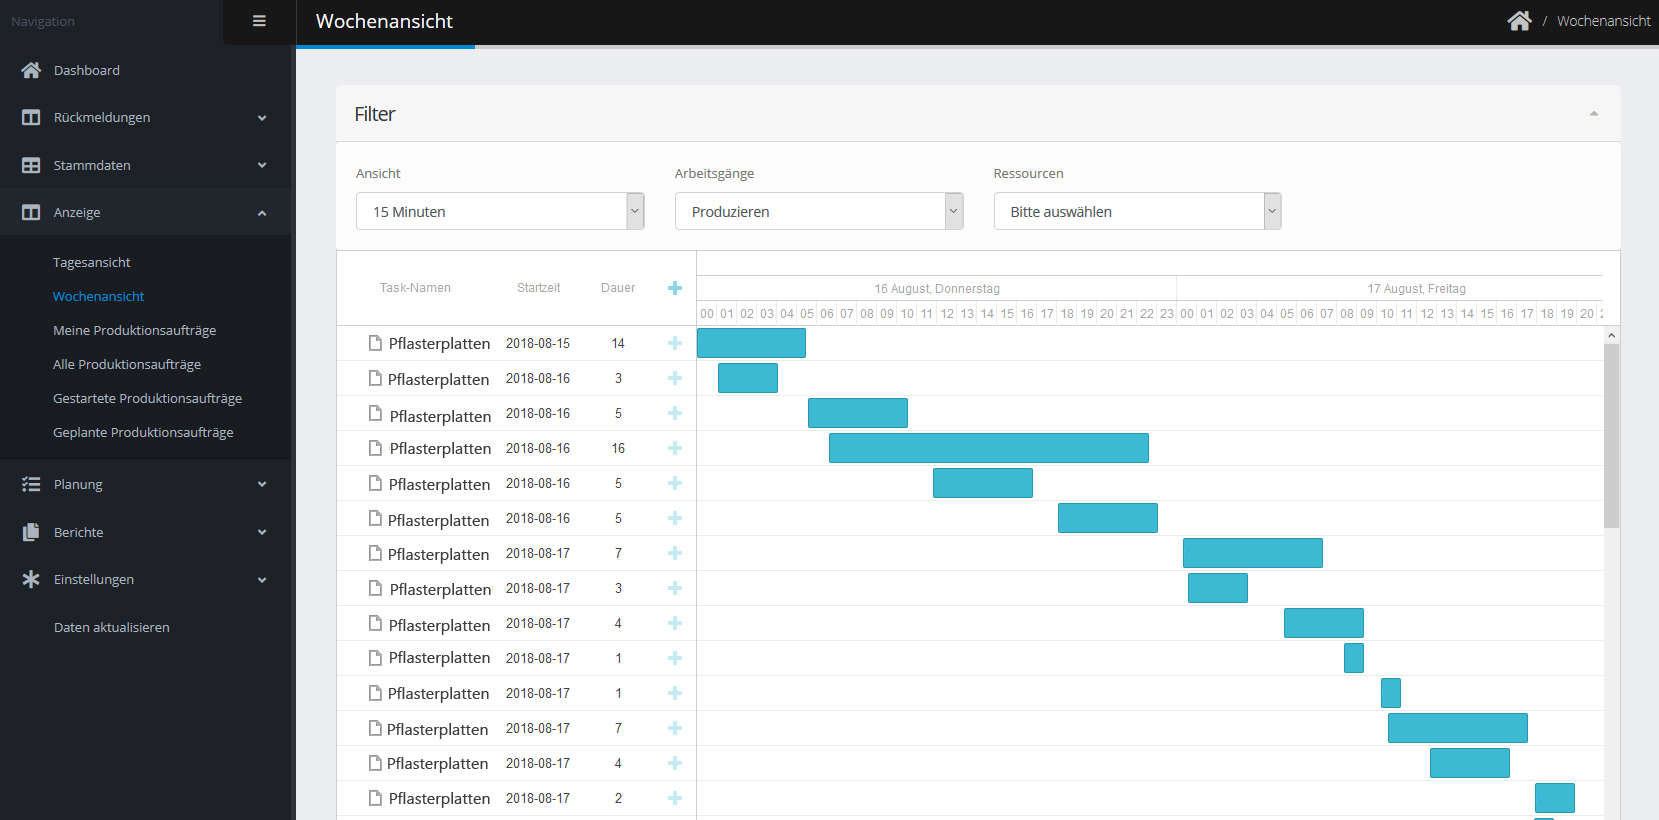Image resolution: width=1659 pixels, height=820 pixels.
Task: Open the Ansicht dropdown showing 15 Minuten
Action: tap(500, 211)
